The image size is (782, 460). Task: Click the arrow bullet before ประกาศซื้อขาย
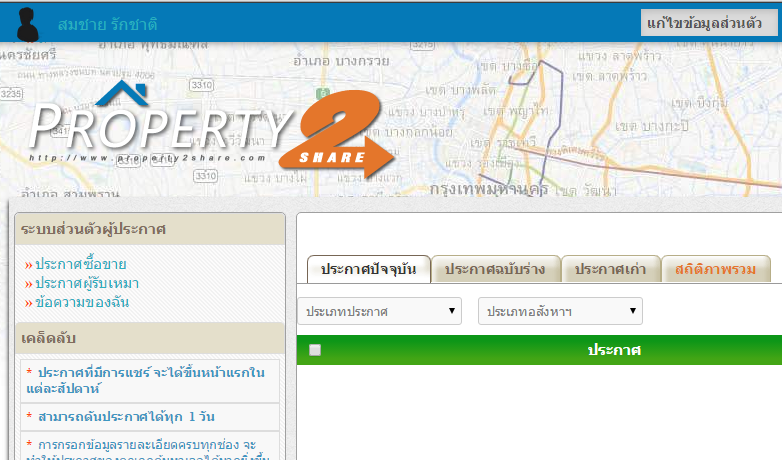click(28, 265)
